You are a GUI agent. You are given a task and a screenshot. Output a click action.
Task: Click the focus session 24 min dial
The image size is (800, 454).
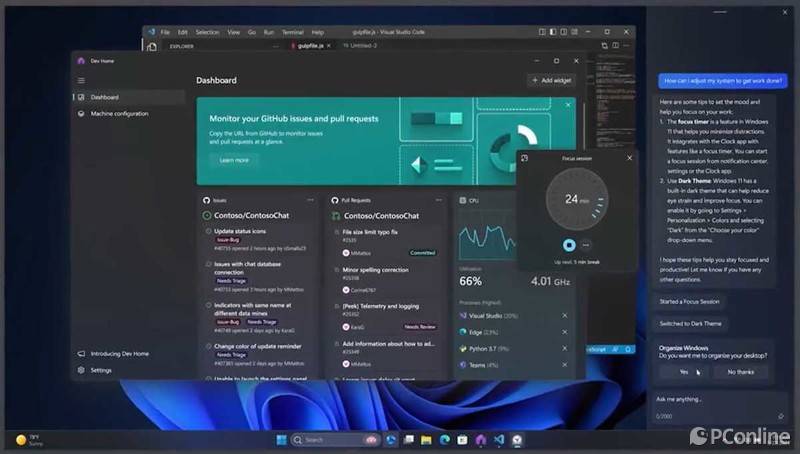pyautogui.click(x=577, y=199)
